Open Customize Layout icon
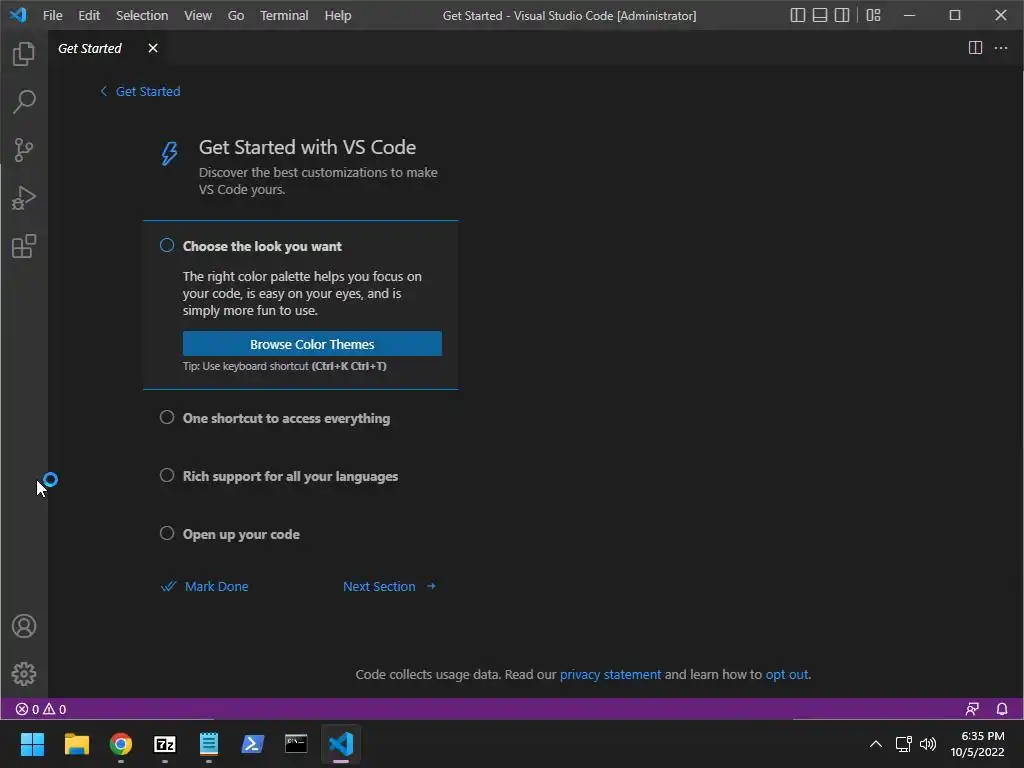This screenshot has width=1024, height=768. click(x=873, y=15)
